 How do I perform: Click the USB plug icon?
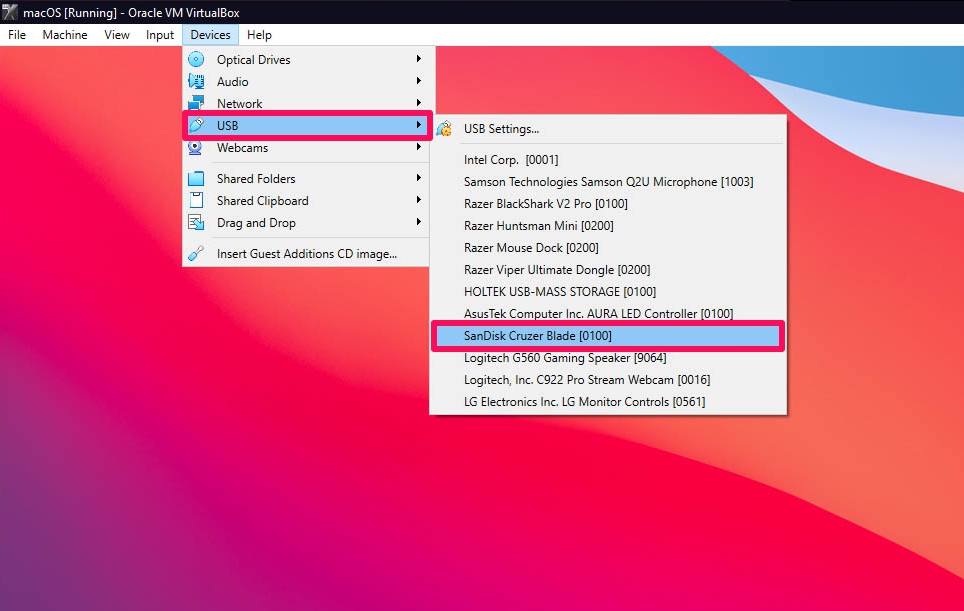point(196,125)
